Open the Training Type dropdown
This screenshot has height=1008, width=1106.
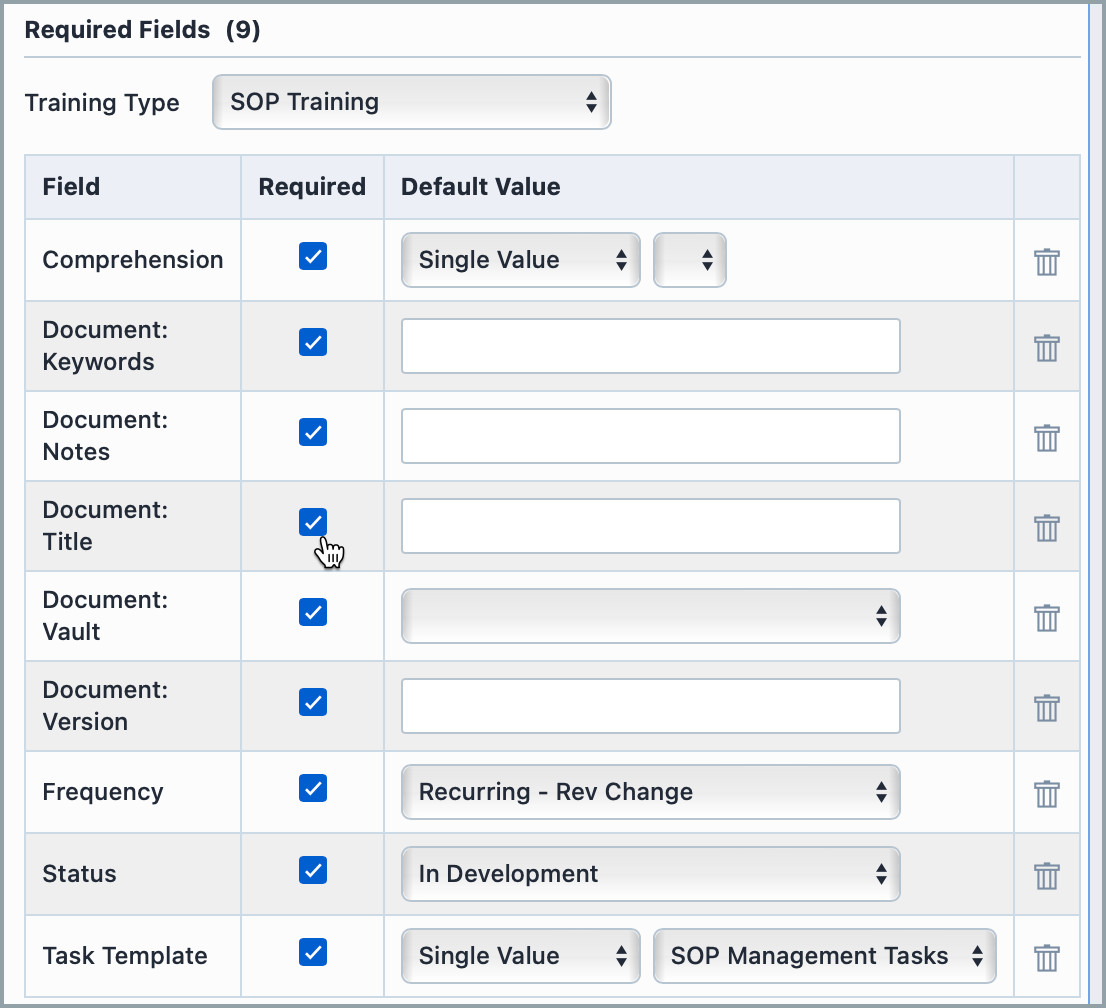coord(411,101)
